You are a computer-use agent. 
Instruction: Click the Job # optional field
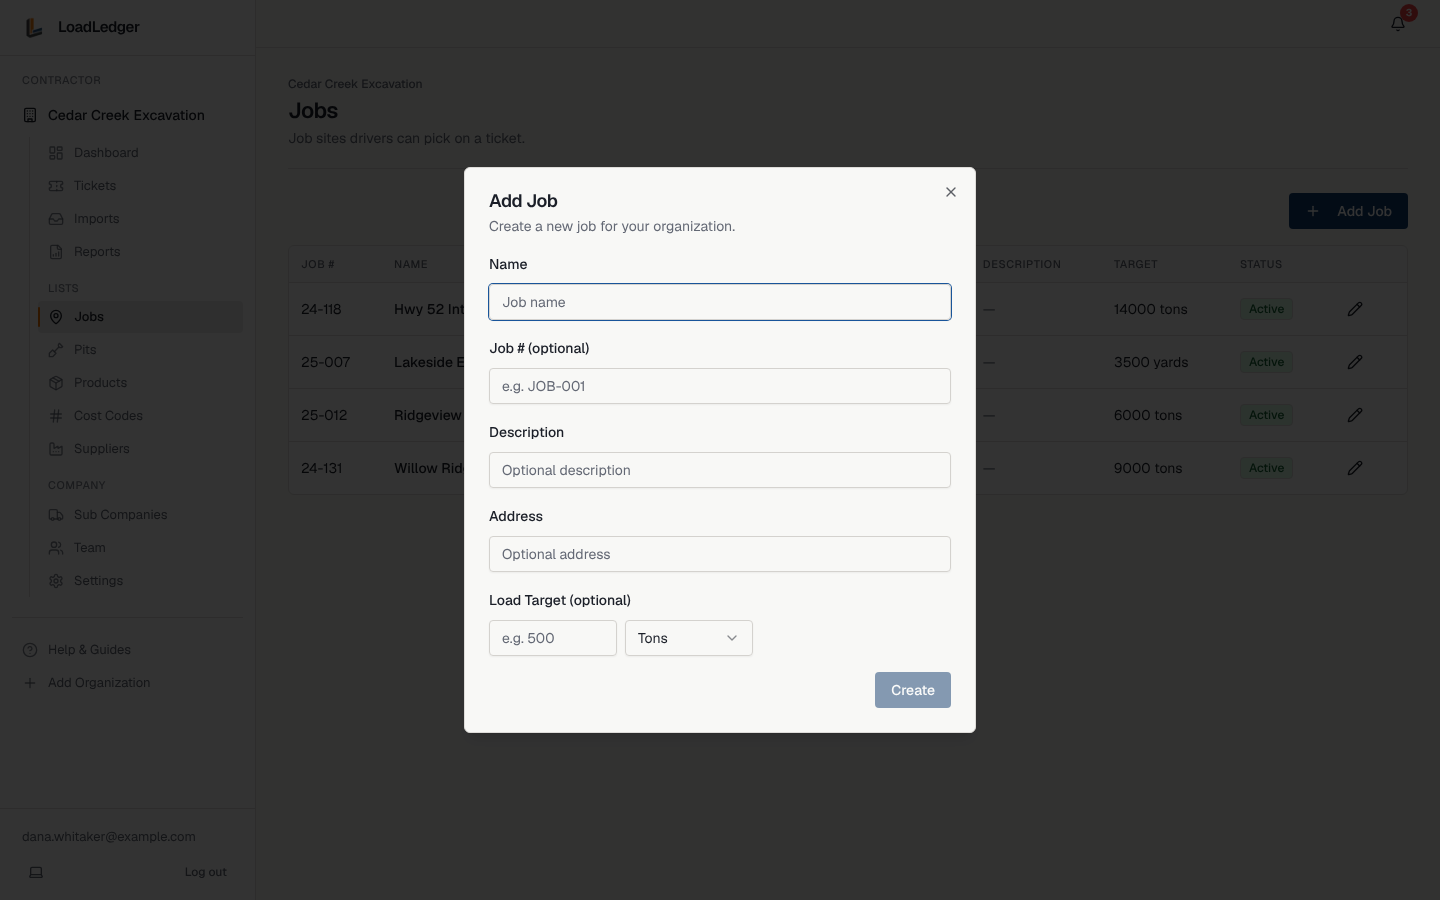pyautogui.click(x=720, y=386)
